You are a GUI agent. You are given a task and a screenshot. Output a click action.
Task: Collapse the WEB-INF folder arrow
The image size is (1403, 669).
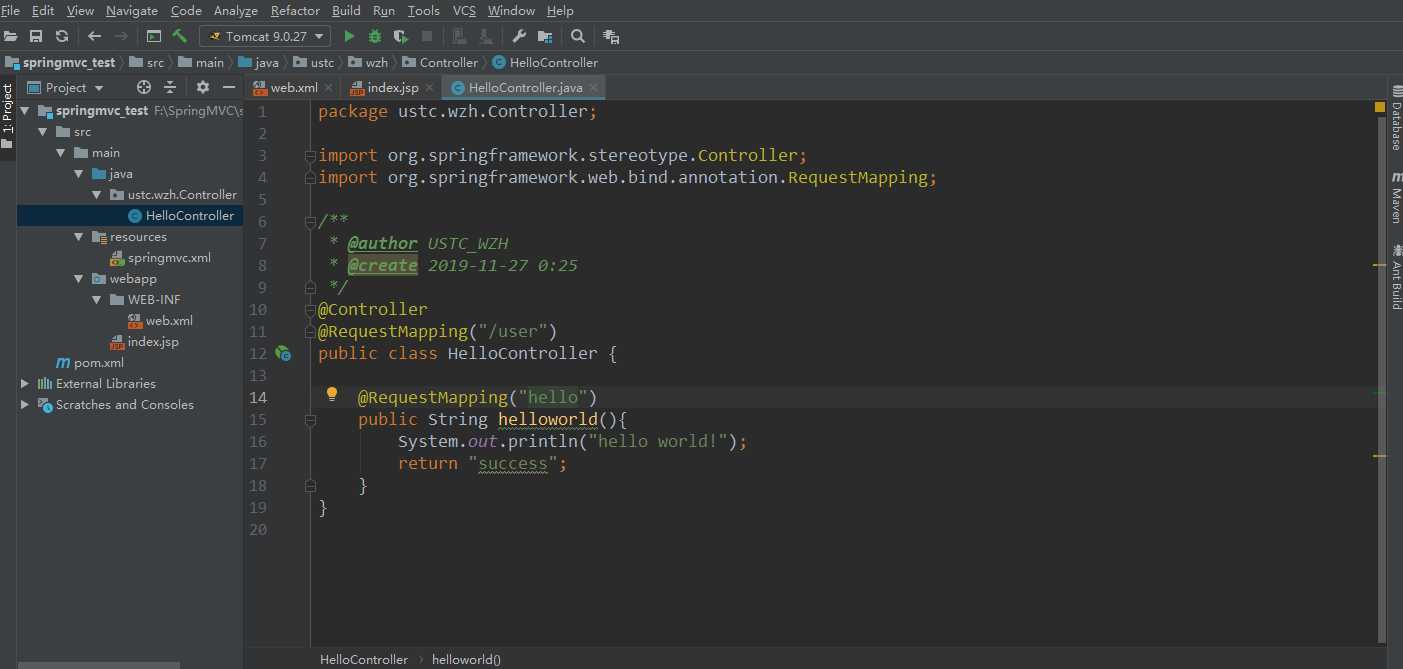(97, 300)
